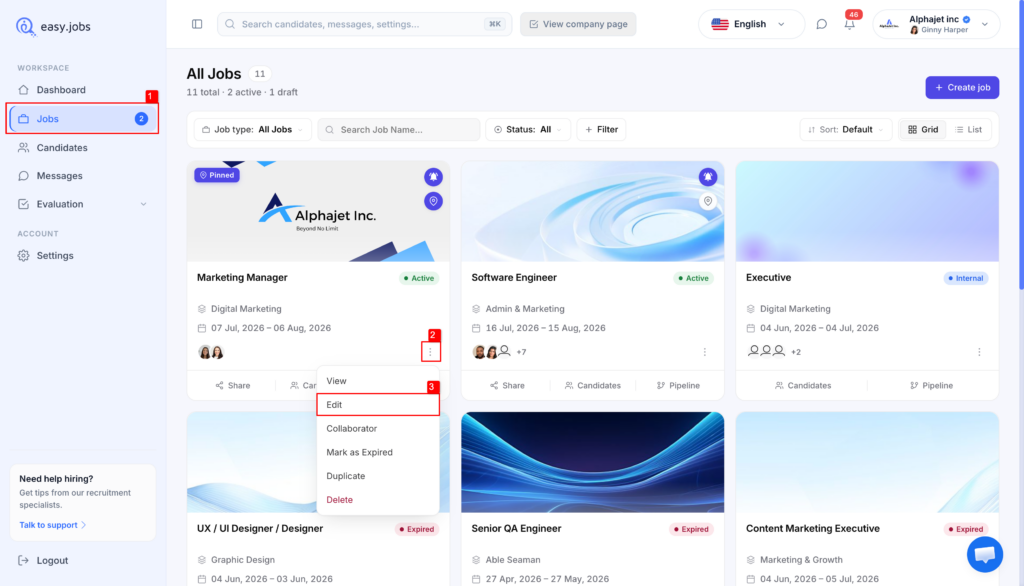Open the Alphajet inc account dropdown
Image resolution: width=1024 pixels, height=586 pixels.
tap(936, 24)
